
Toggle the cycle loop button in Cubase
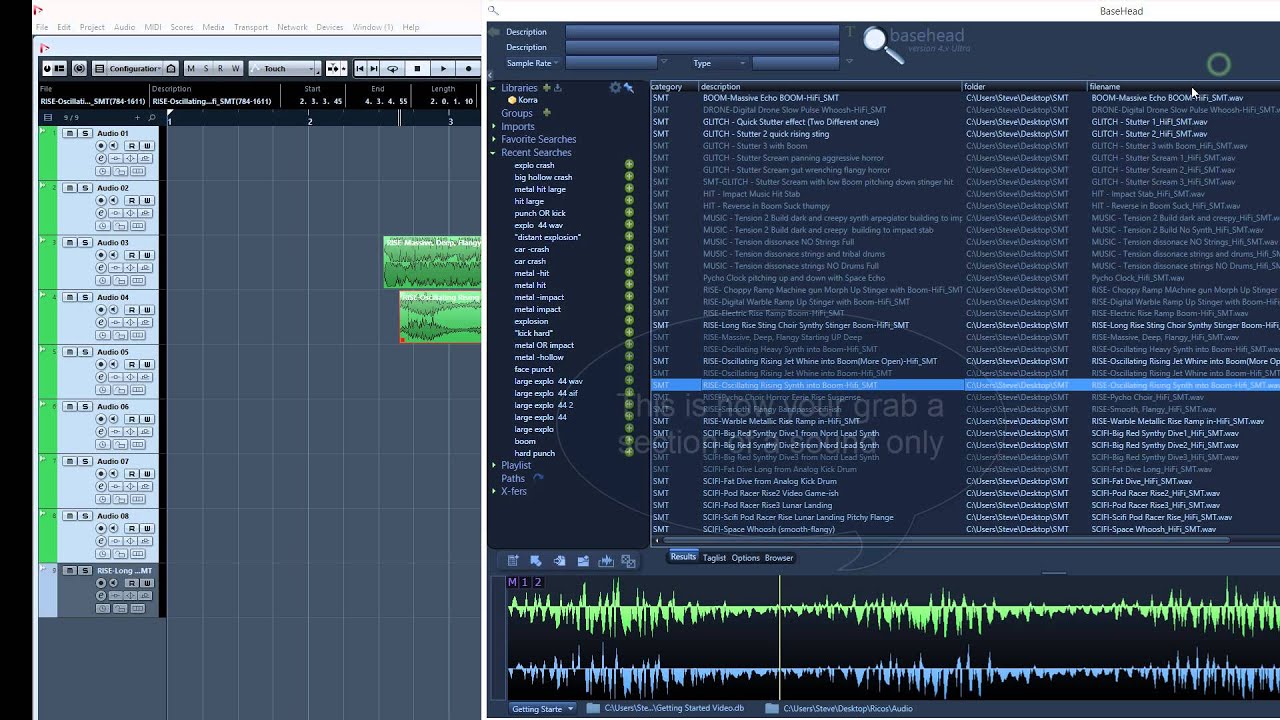(392, 69)
